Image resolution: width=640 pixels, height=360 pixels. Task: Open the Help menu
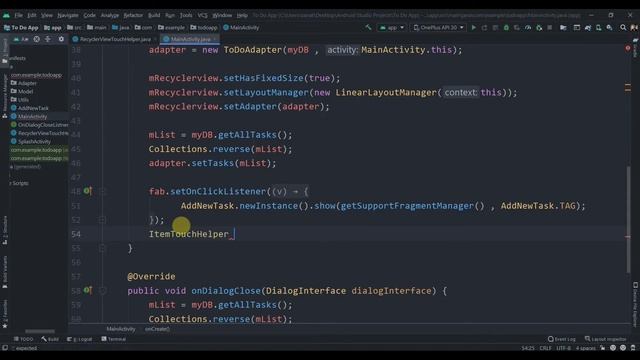pos(242,15)
